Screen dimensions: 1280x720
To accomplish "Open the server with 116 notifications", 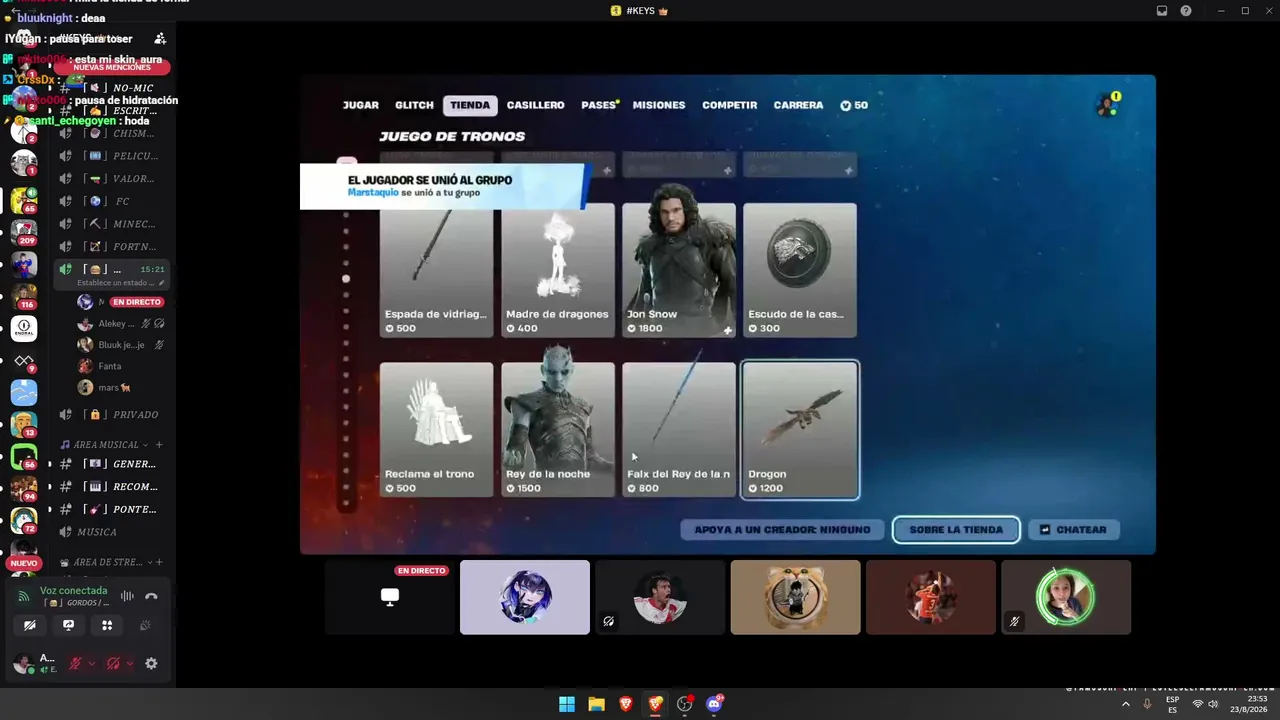I will (24, 297).
